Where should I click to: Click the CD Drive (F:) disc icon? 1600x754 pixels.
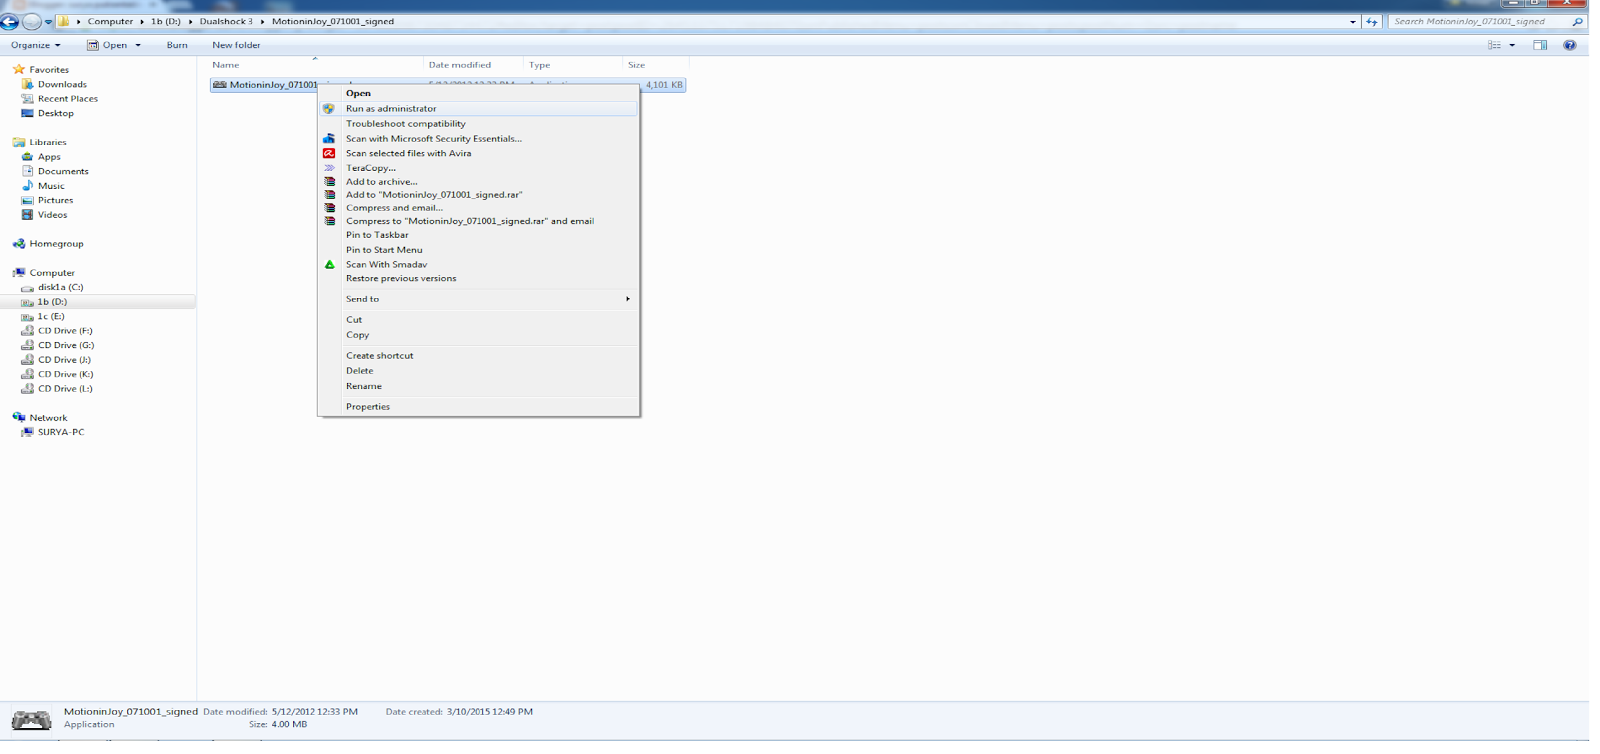(28, 331)
